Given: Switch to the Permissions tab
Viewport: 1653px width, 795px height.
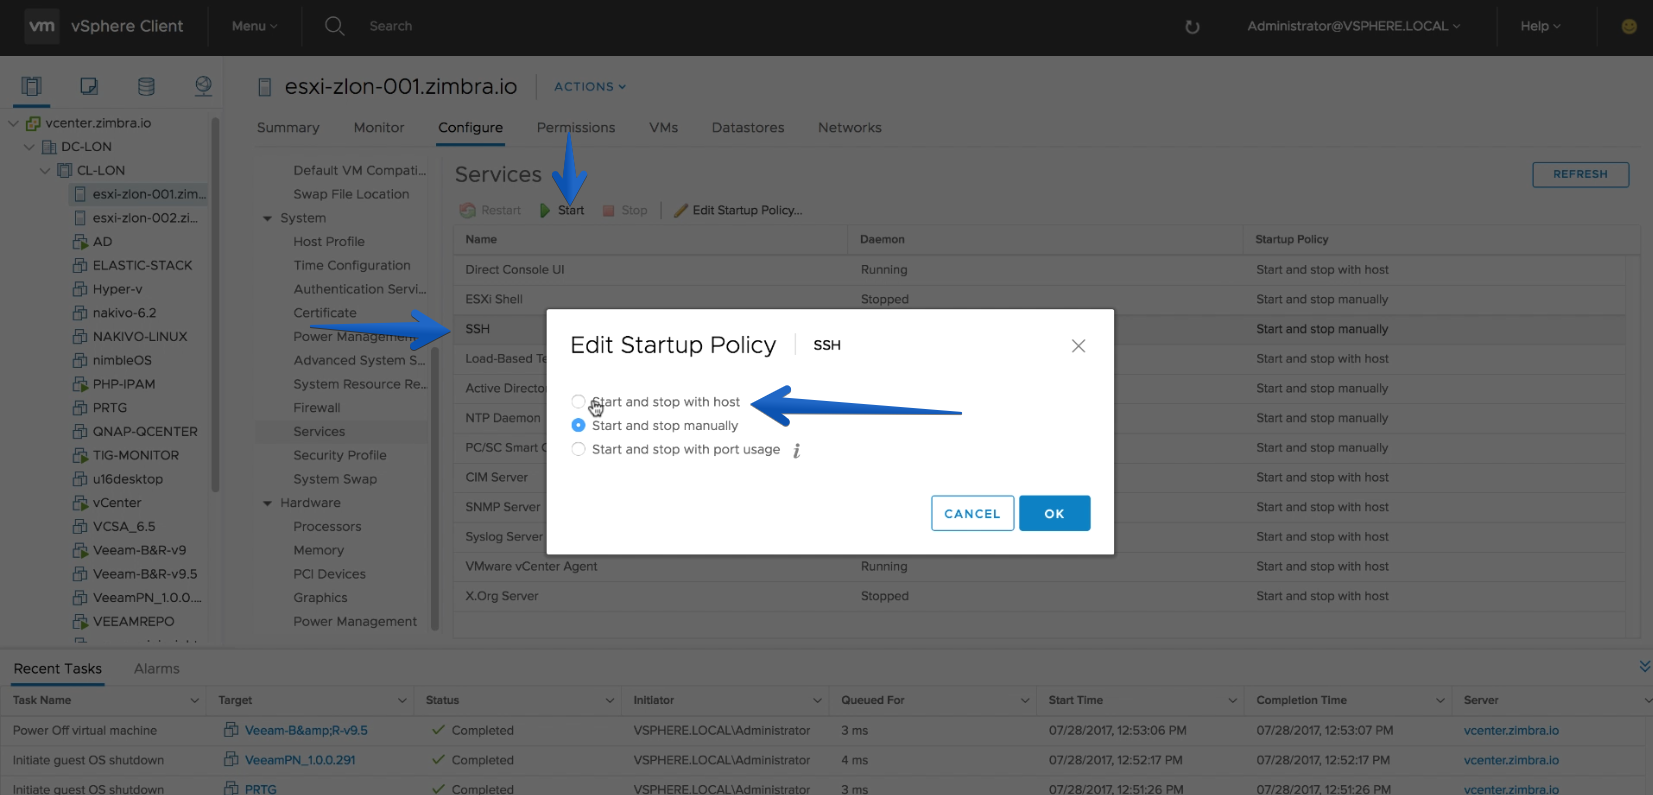Looking at the screenshot, I should click(576, 128).
